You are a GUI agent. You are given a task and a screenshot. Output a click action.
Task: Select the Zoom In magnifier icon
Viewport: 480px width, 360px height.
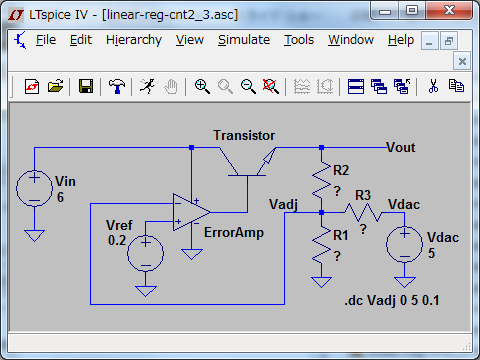(202, 86)
